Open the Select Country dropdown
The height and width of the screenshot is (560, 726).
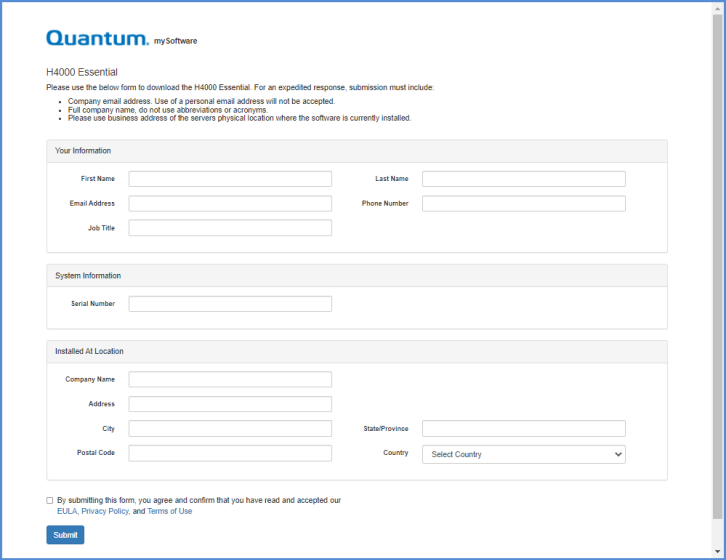524,454
